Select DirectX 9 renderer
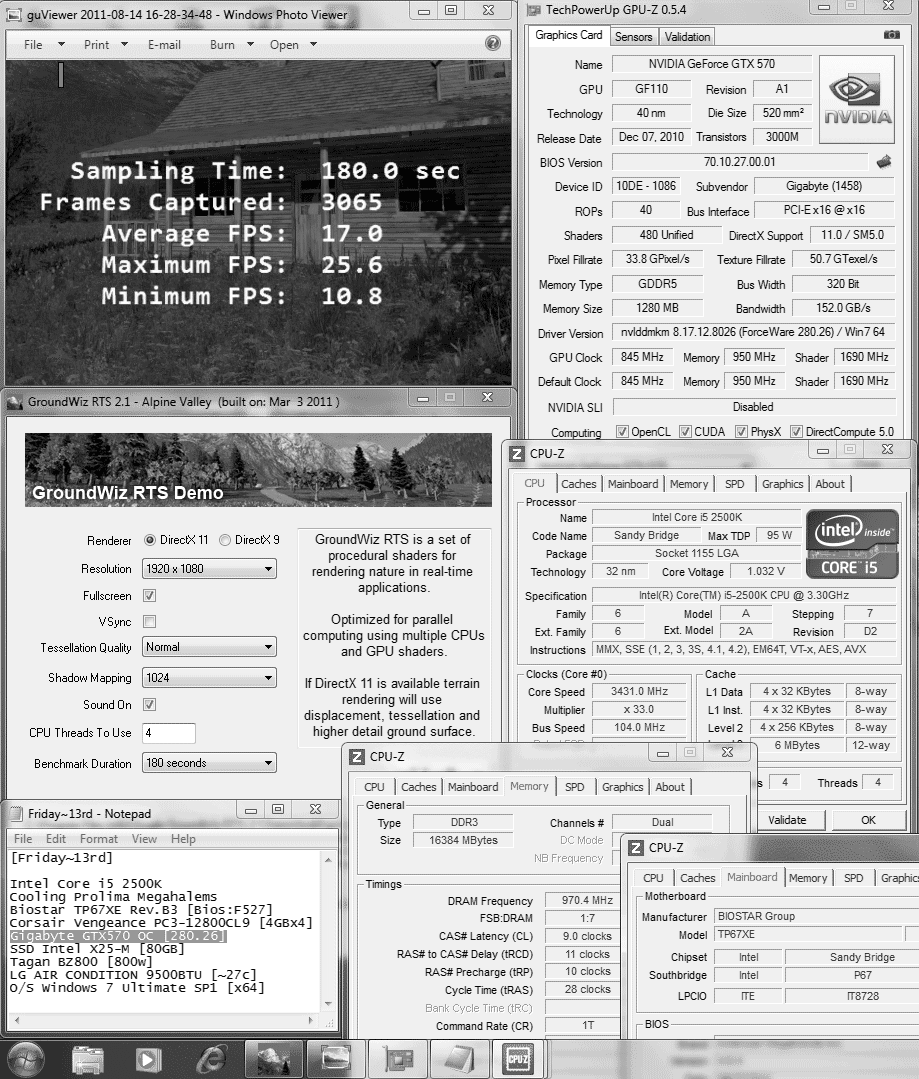 (x=224, y=540)
